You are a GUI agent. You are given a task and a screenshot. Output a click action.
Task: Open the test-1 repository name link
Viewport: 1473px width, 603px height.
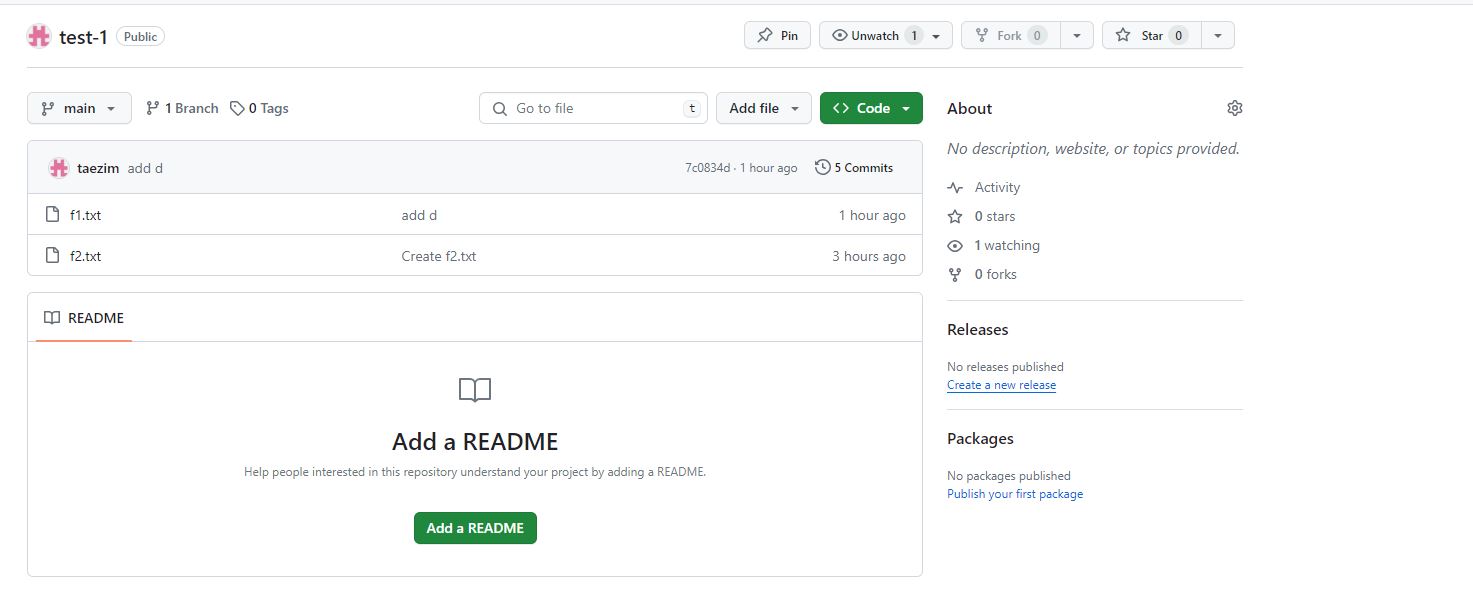(x=83, y=36)
